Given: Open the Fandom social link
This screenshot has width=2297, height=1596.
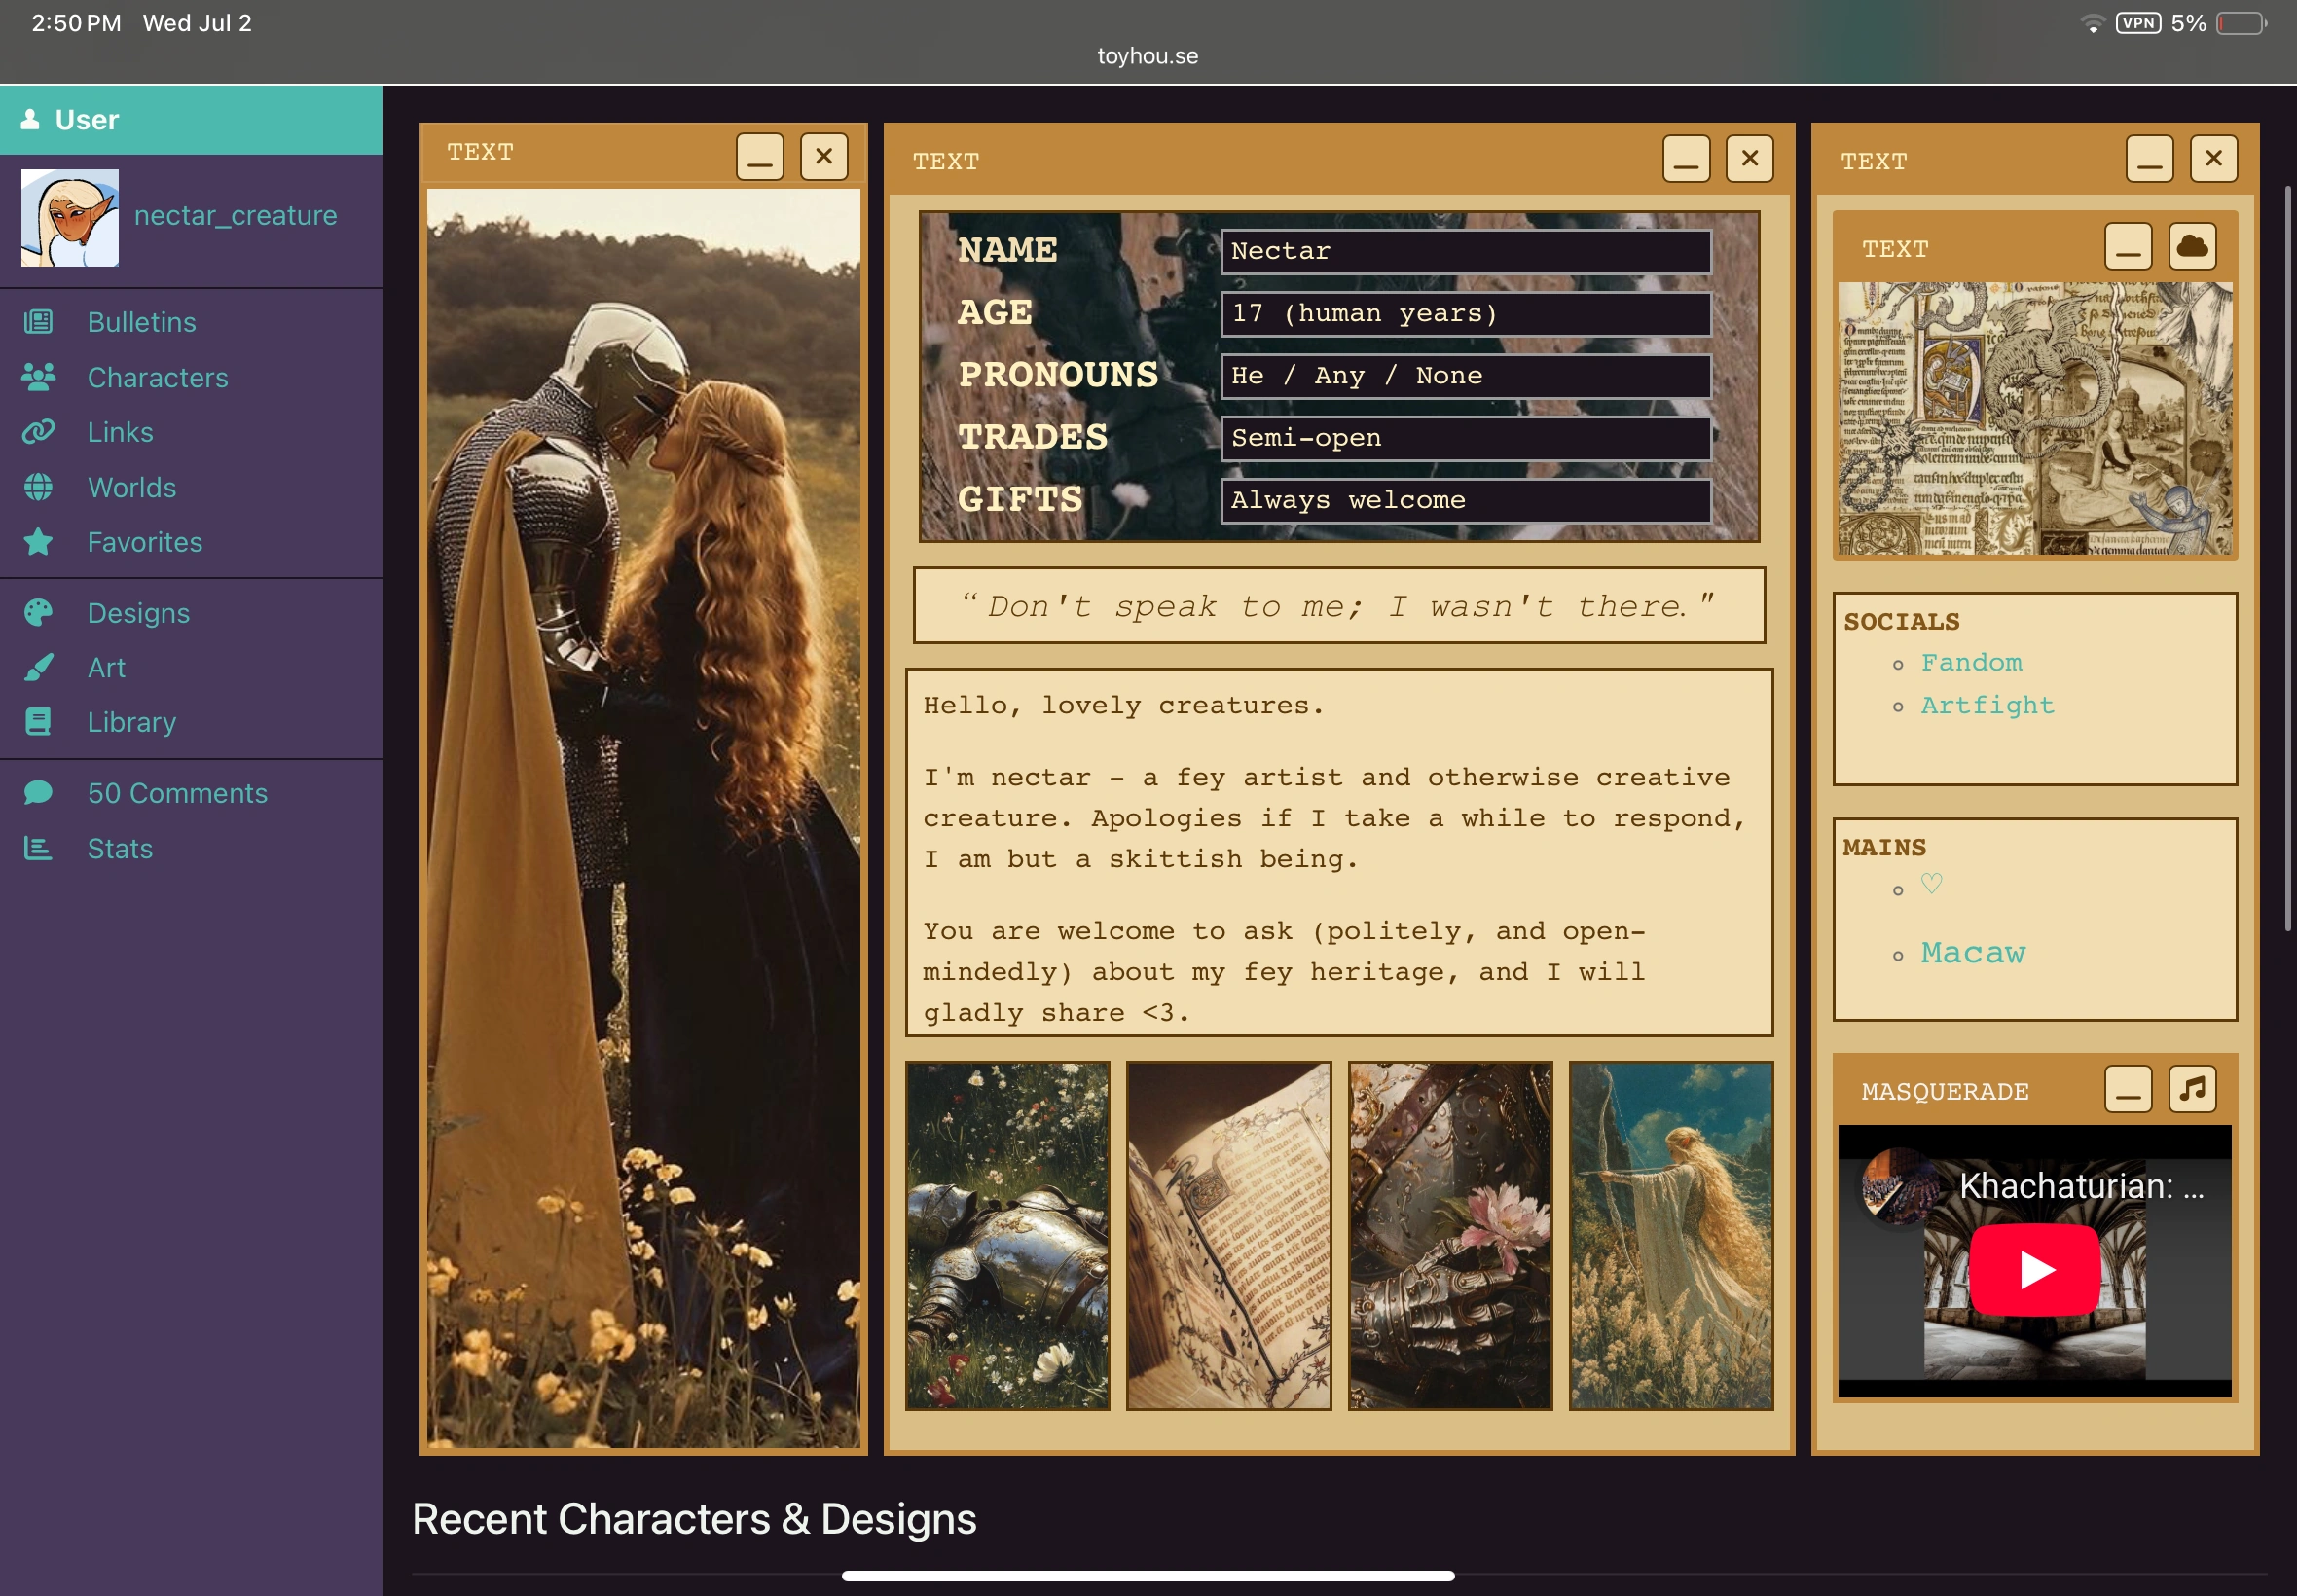Looking at the screenshot, I should coord(1971,662).
